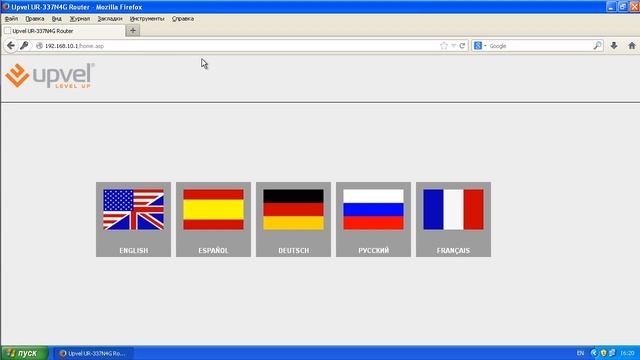The width and height of the screenshot is (640, 360).
Task: Choose the Español language flag
Action: click(x=213, y=219)
